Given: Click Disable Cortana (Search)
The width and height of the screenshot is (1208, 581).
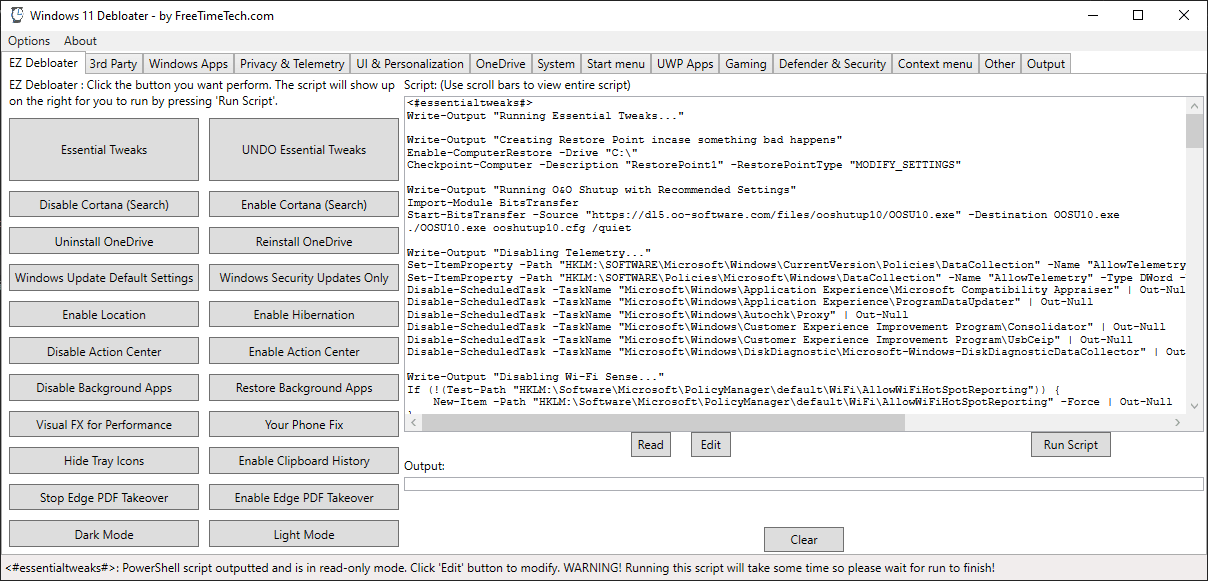Looking at the screenshot, I should point(104,205).
